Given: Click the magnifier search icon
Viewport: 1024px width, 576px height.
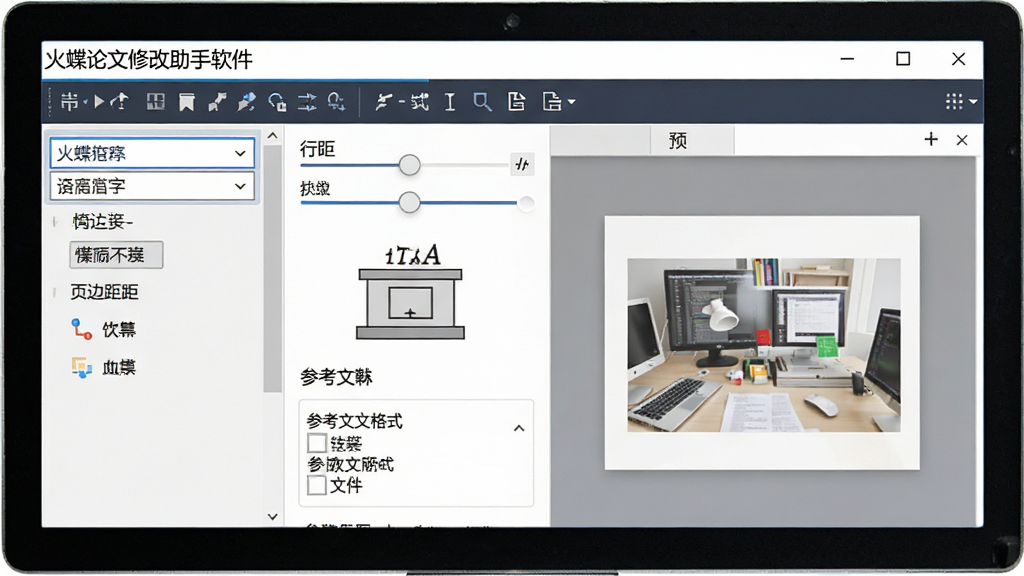Looking at the screenshot, I should tap(482, 101).
